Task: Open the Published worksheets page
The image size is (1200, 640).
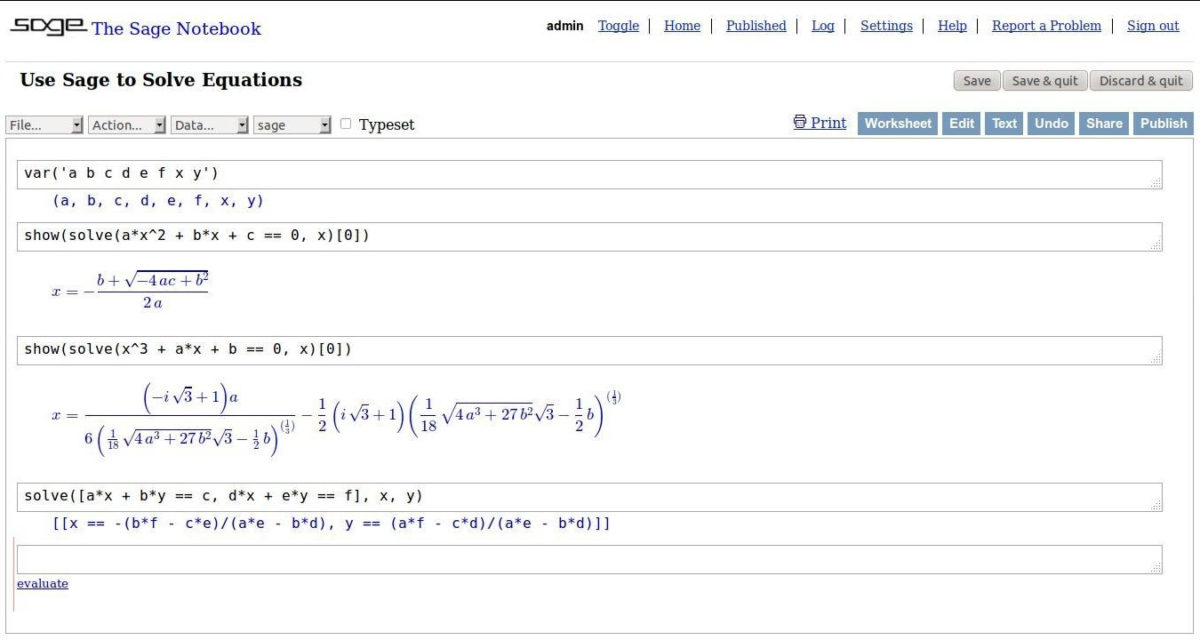Action: pos(755,25)
